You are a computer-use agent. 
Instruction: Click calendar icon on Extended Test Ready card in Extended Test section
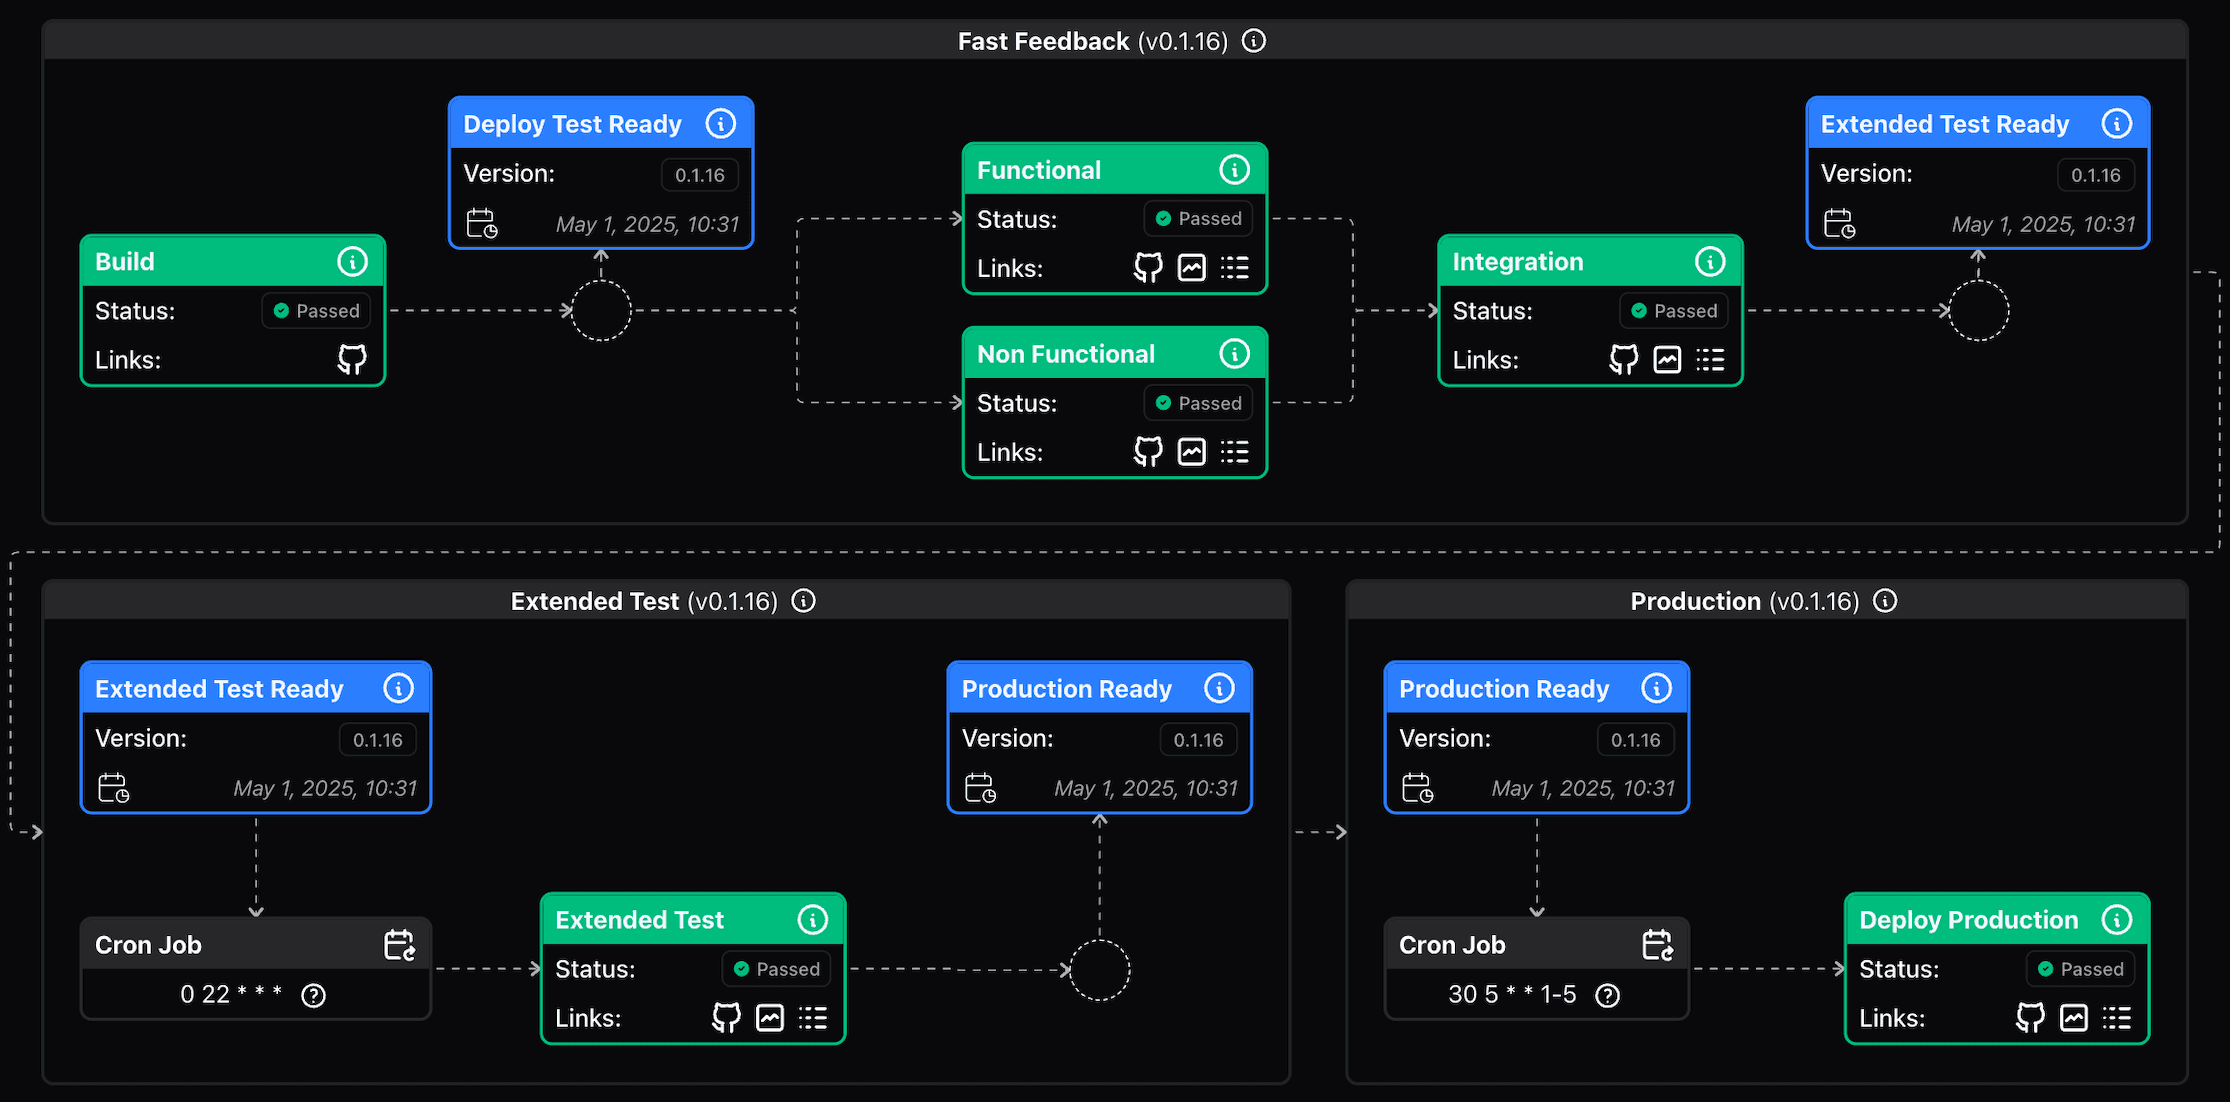tap(114, 788)
